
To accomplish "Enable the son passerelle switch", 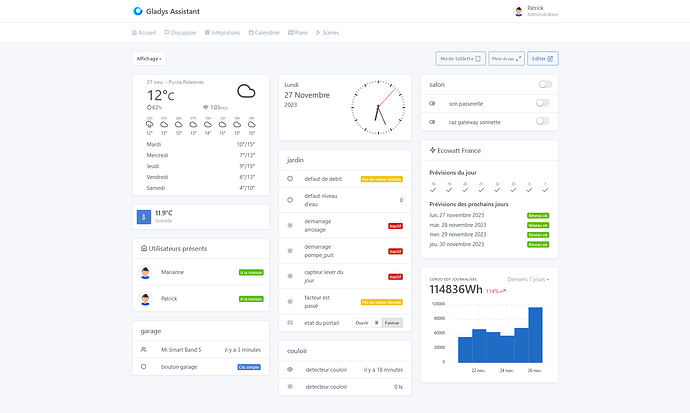I will pyautogui.click(x=543, y=103).
